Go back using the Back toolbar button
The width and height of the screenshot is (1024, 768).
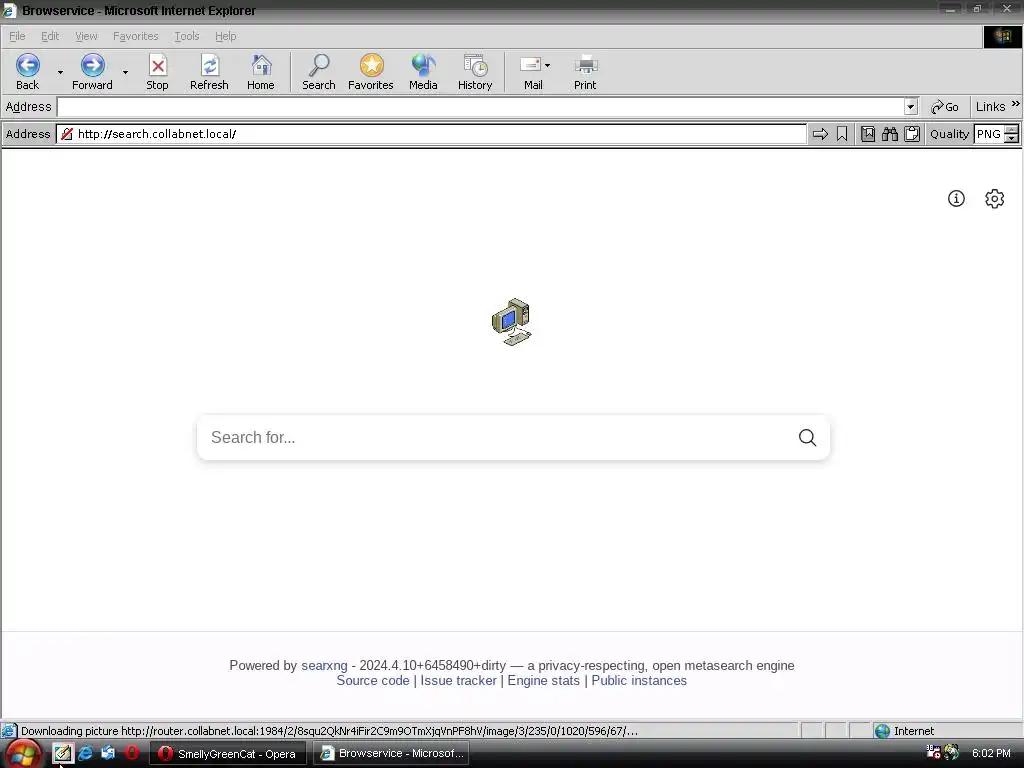(x=27, y=72)
